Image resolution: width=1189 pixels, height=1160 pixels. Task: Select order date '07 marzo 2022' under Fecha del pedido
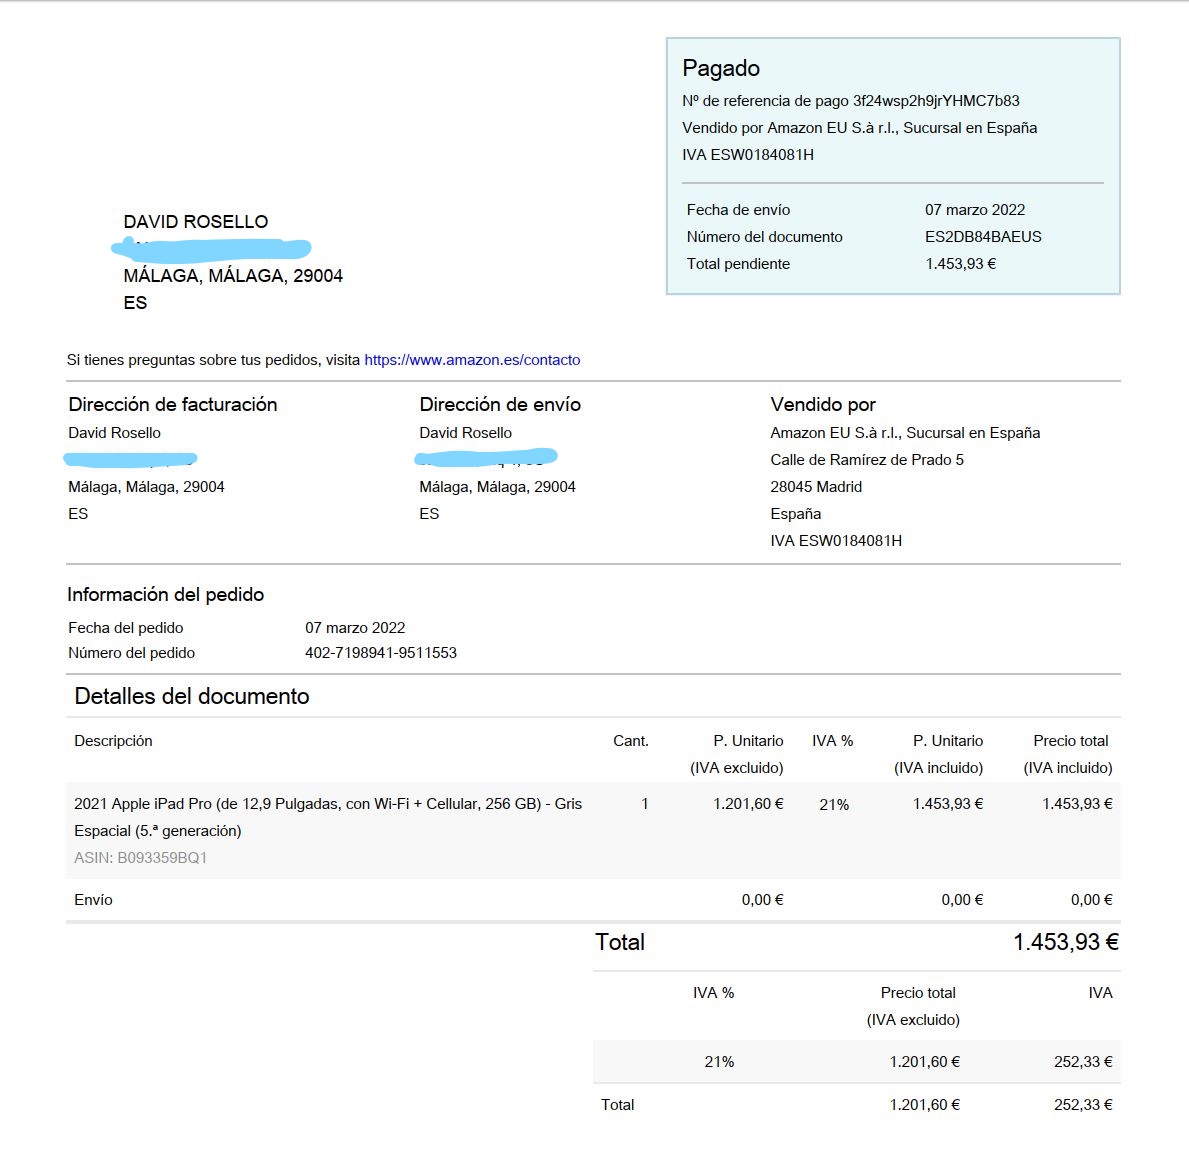(x=355, y=628)
